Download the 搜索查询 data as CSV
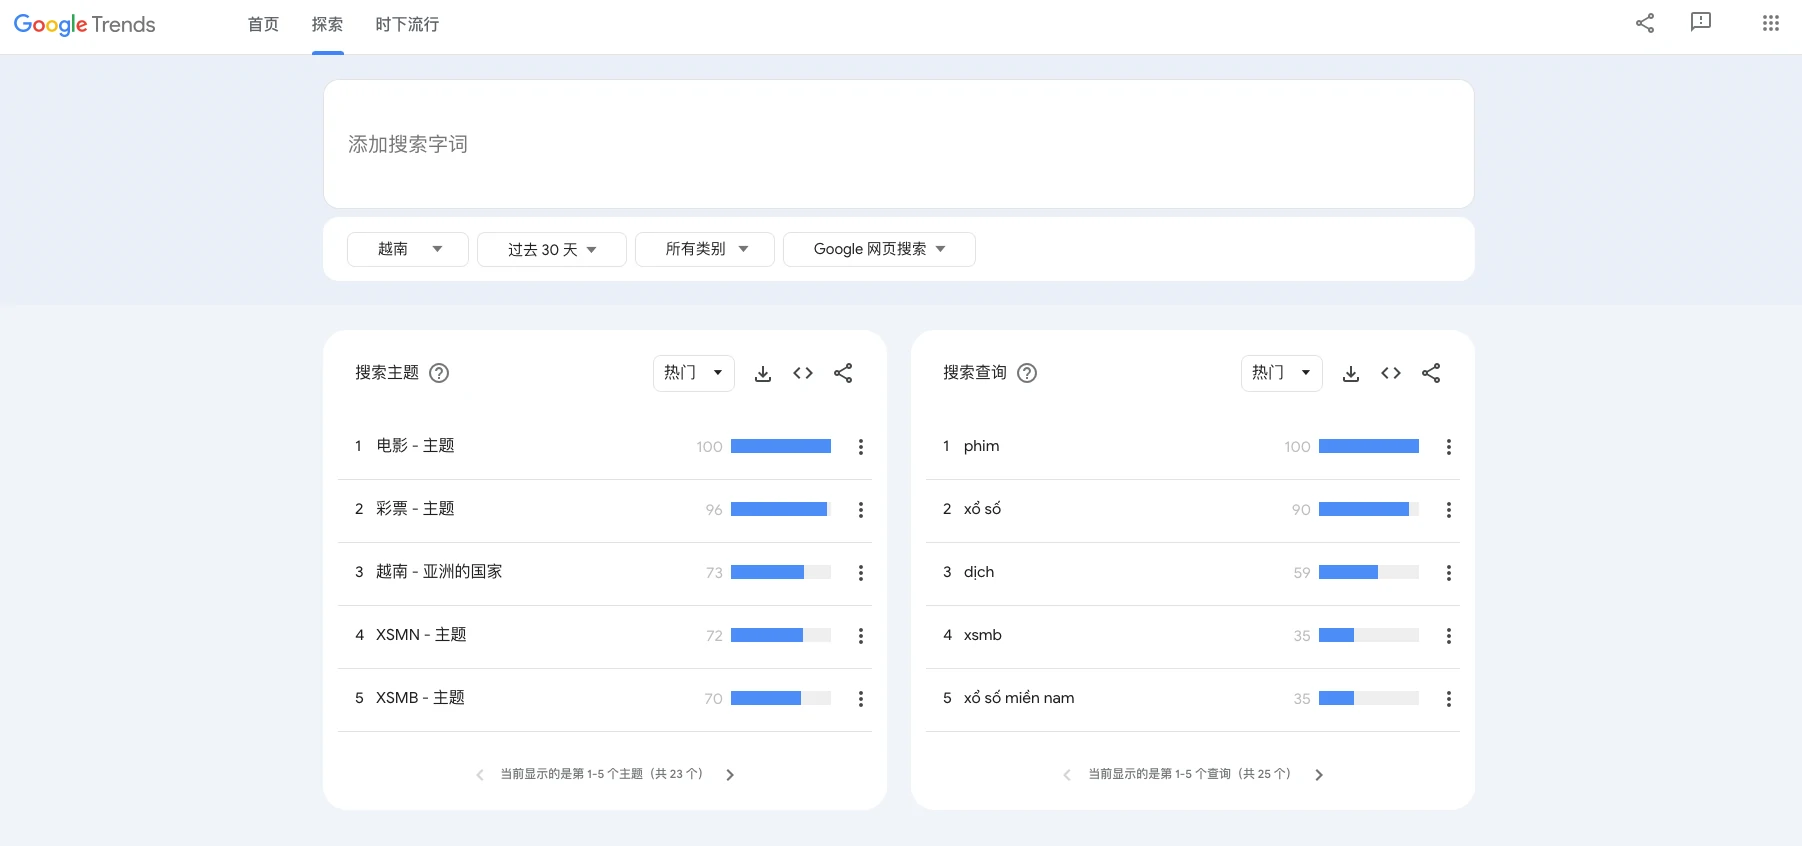The image size is (1802, 846). pos(1351,373)
